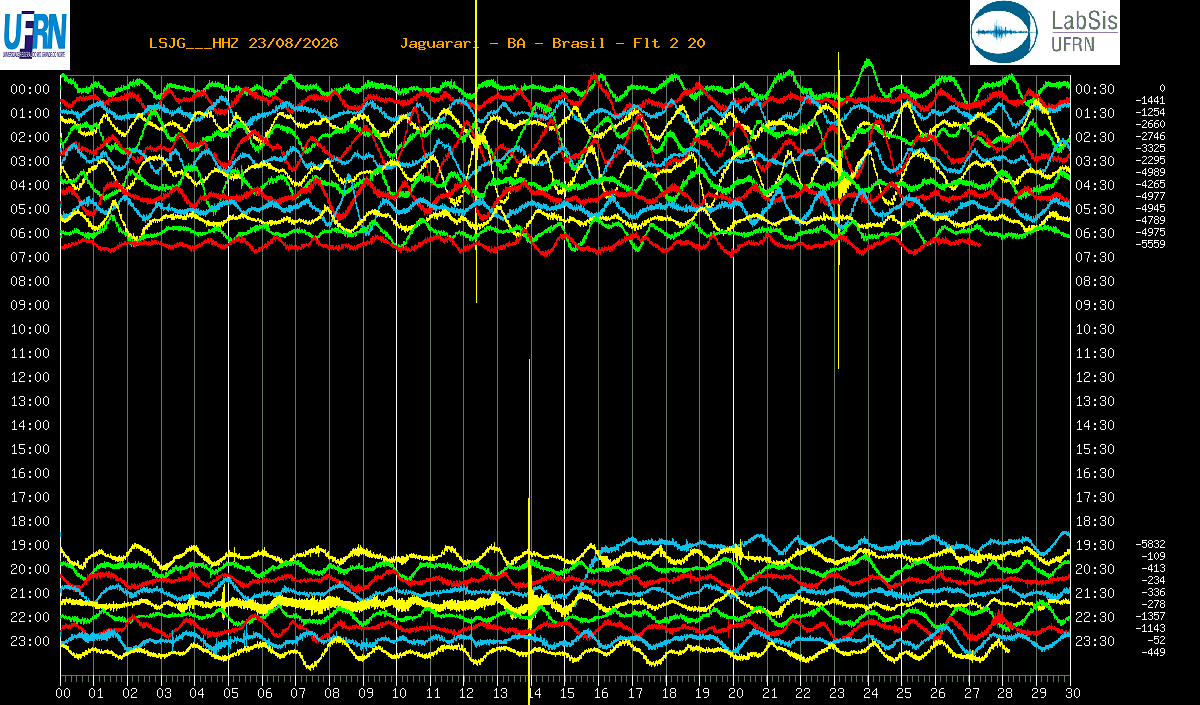1200x705 pixels.
Task: Click the offset value -2660
Action: coord(1151,124)
